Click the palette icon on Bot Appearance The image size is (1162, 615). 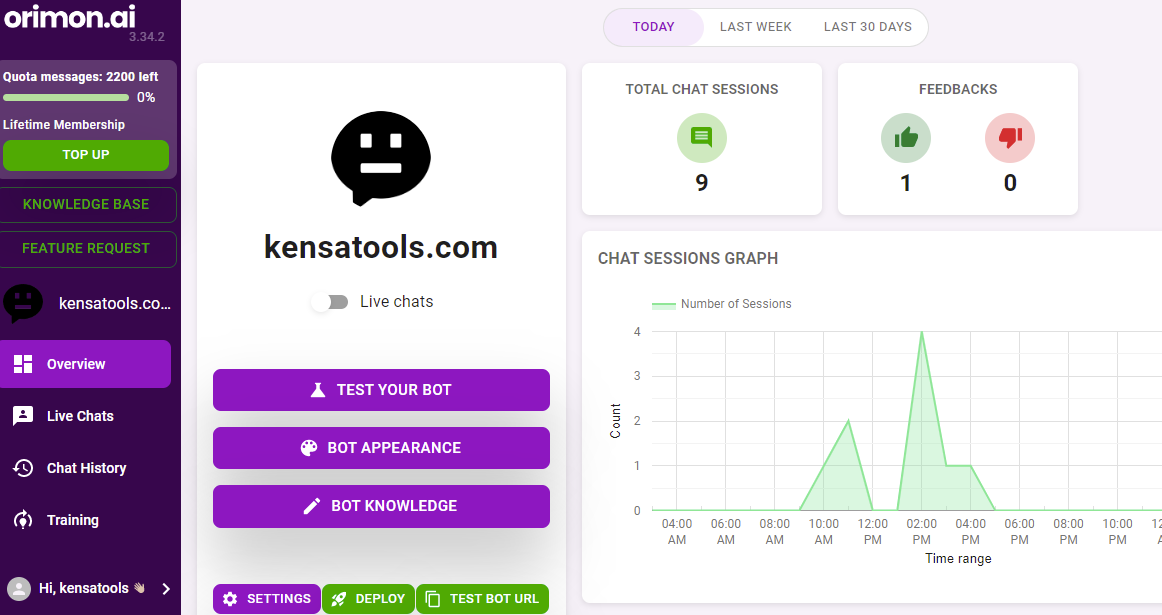point(309,448)
